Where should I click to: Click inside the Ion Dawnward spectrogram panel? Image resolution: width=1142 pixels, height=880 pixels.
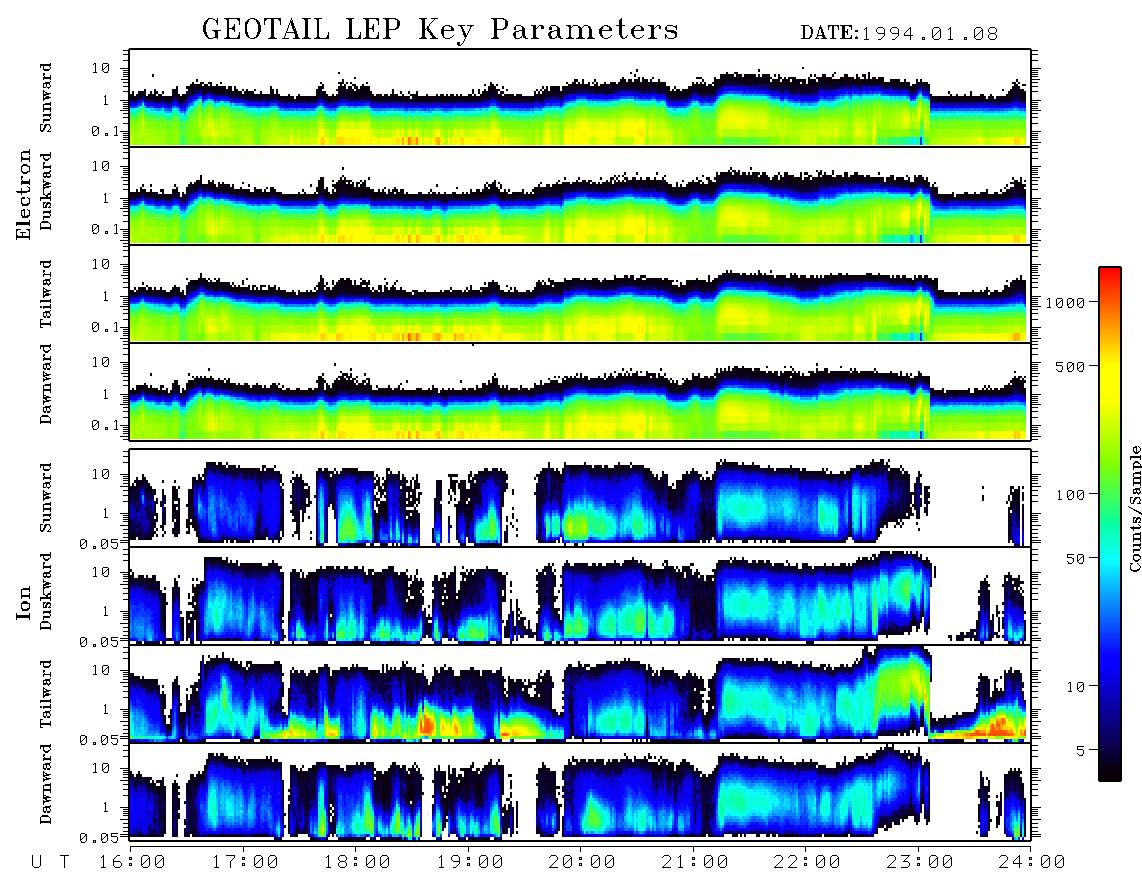580,791
